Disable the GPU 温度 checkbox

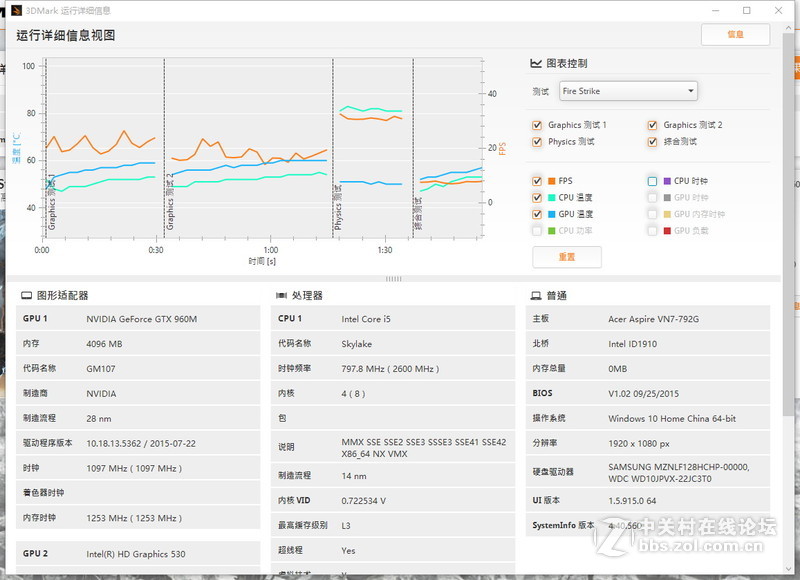[537, 214]
